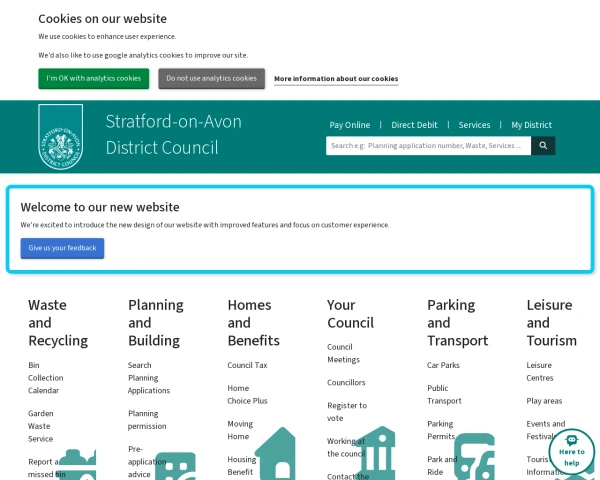This screenshot has height=480, width=600.
Task: Open Council Tax link
Action: click(247, 365)
